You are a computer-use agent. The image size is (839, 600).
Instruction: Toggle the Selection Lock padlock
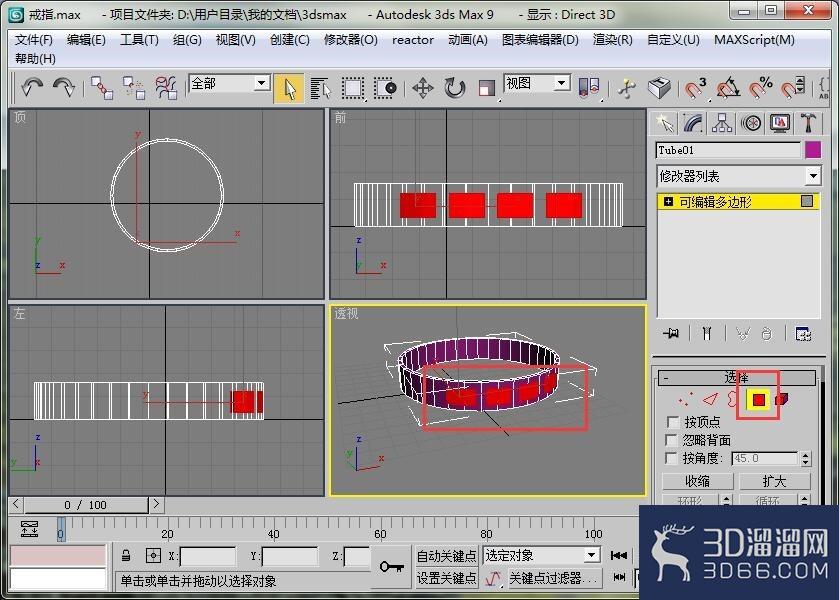(x=126, y=556)
